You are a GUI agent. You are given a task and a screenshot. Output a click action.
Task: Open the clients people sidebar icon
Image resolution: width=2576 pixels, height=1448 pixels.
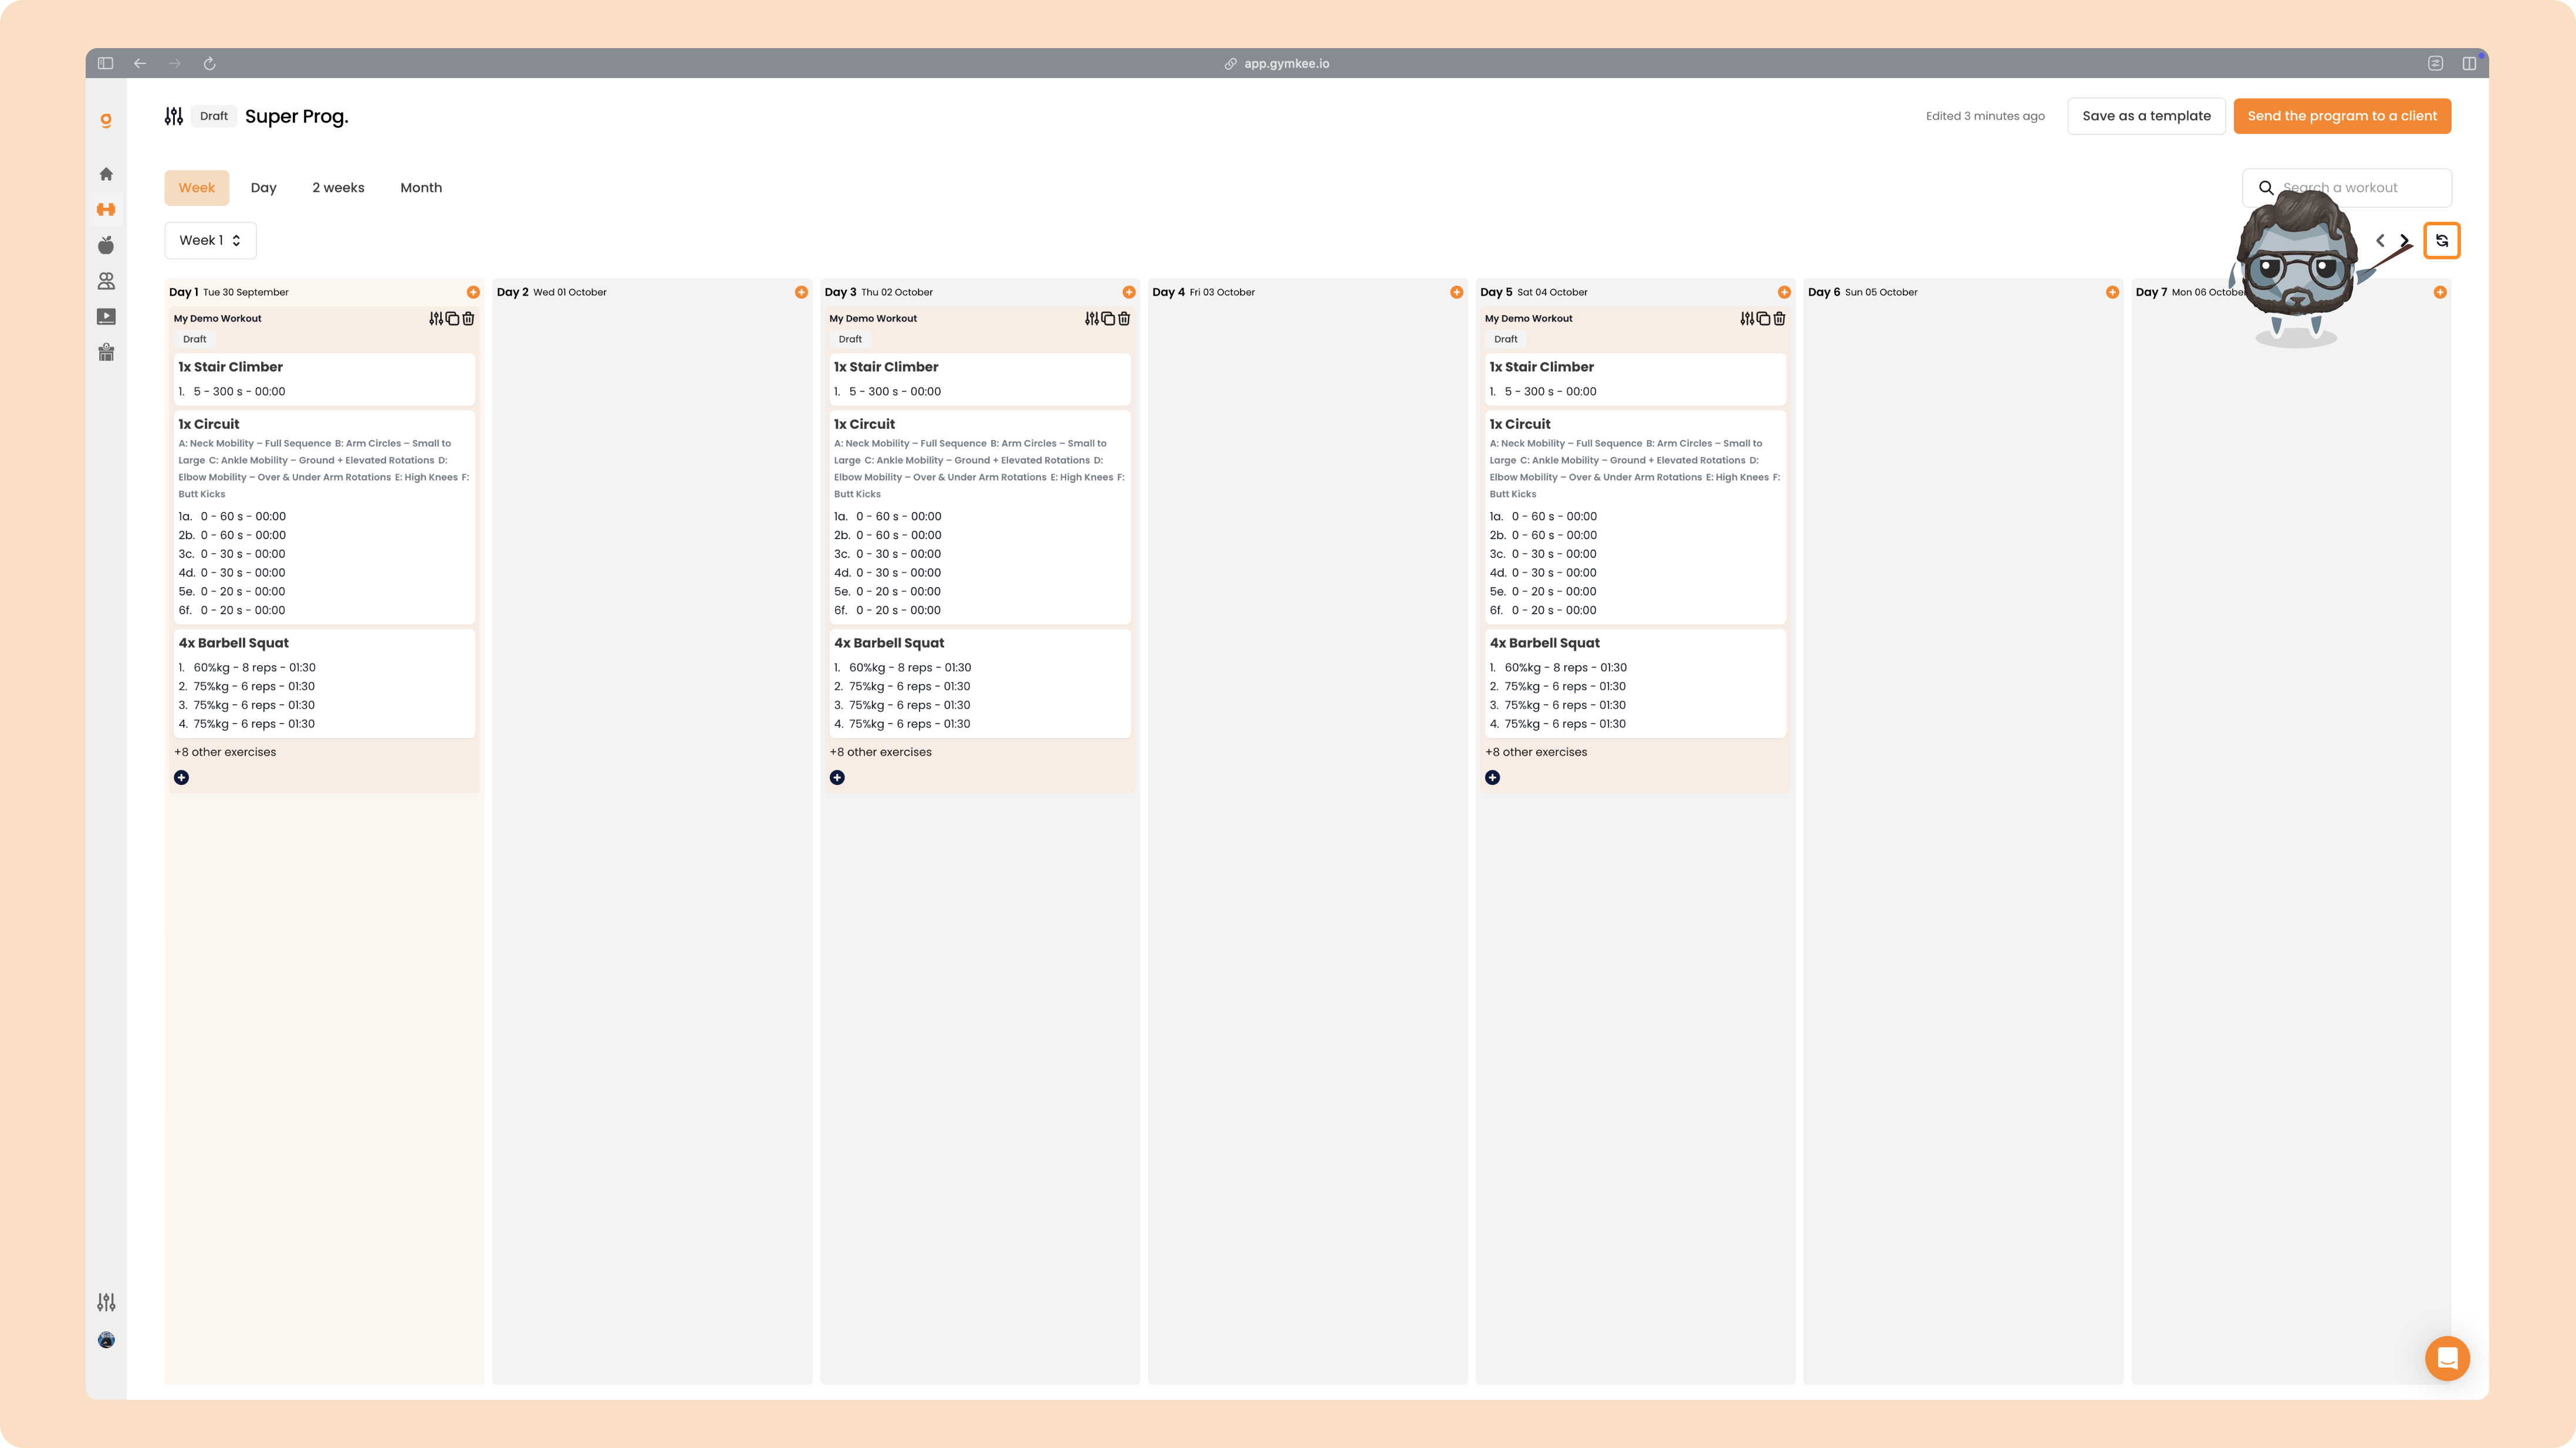(106, 281)
